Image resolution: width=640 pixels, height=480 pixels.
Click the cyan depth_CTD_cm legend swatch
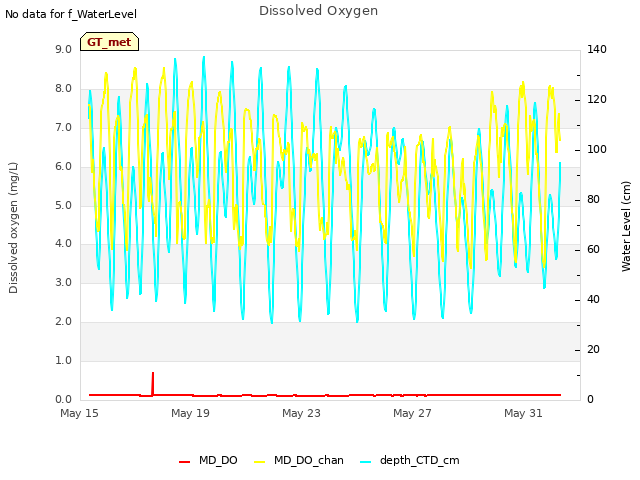(x=366, y=462)
